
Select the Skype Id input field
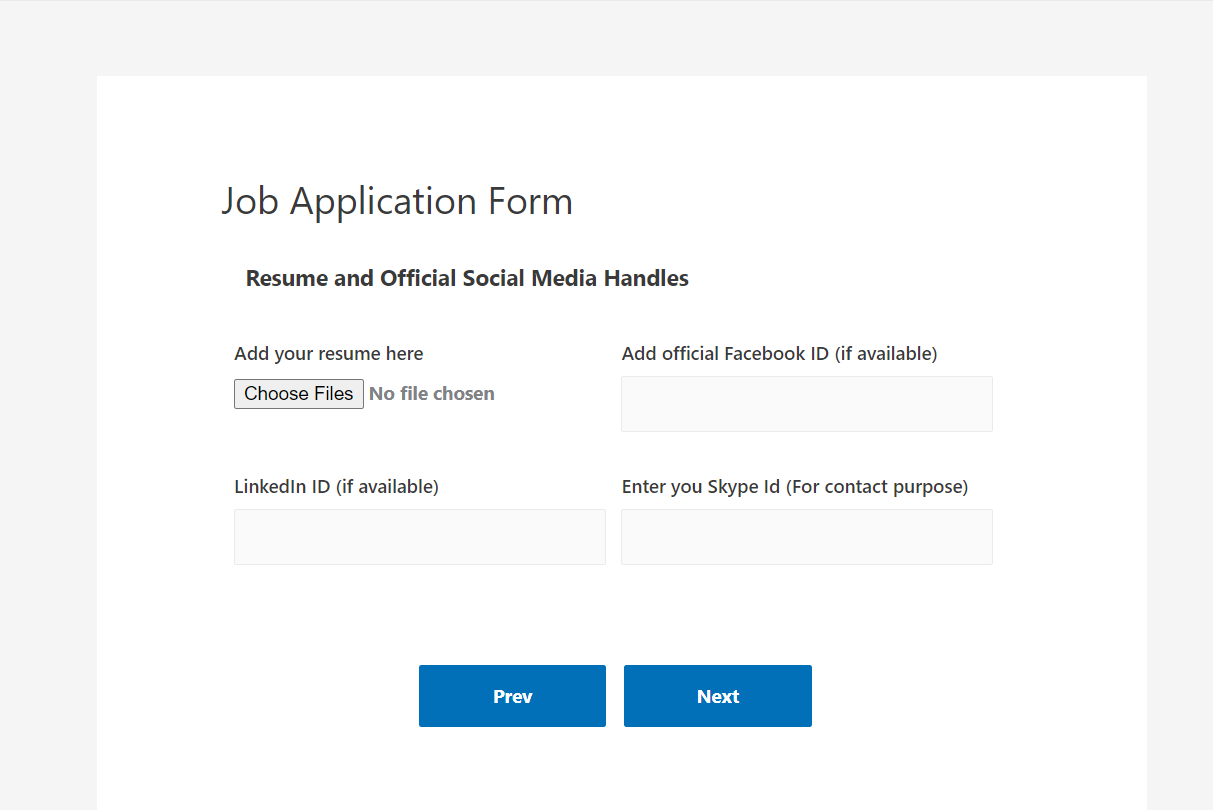[x=806, y=537]
